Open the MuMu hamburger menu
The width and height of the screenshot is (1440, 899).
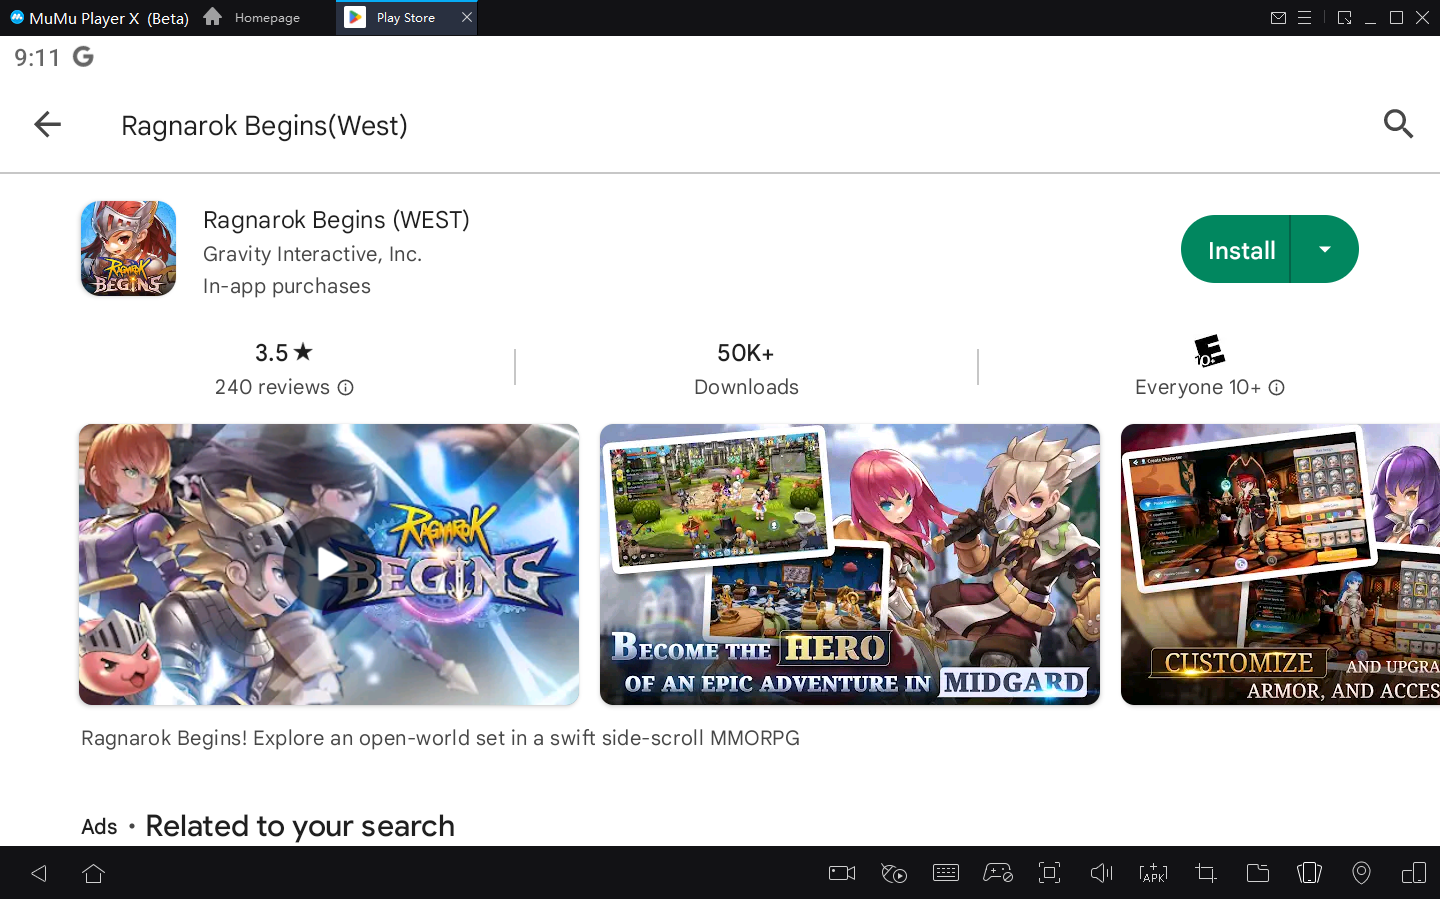pos(1304,18)
